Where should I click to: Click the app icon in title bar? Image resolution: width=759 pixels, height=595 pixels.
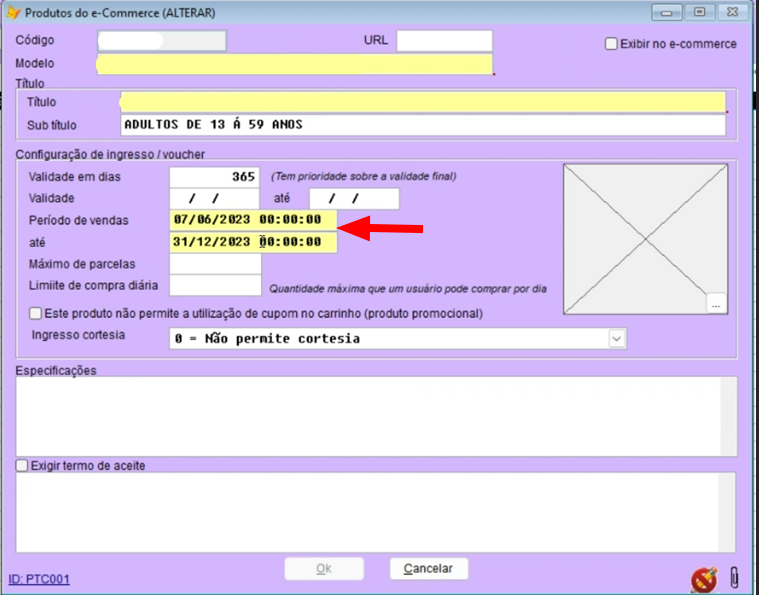(13, 12)
